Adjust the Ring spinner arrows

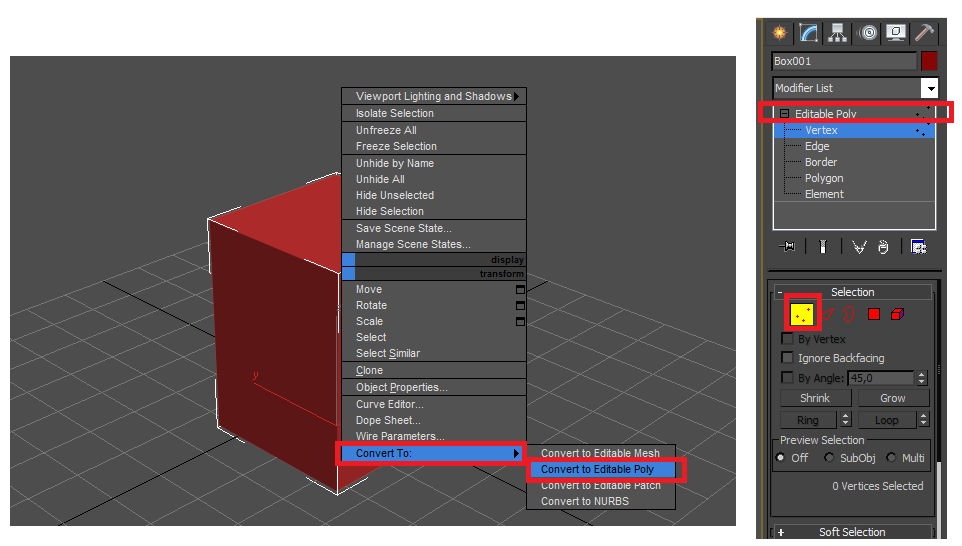(845, 420)
